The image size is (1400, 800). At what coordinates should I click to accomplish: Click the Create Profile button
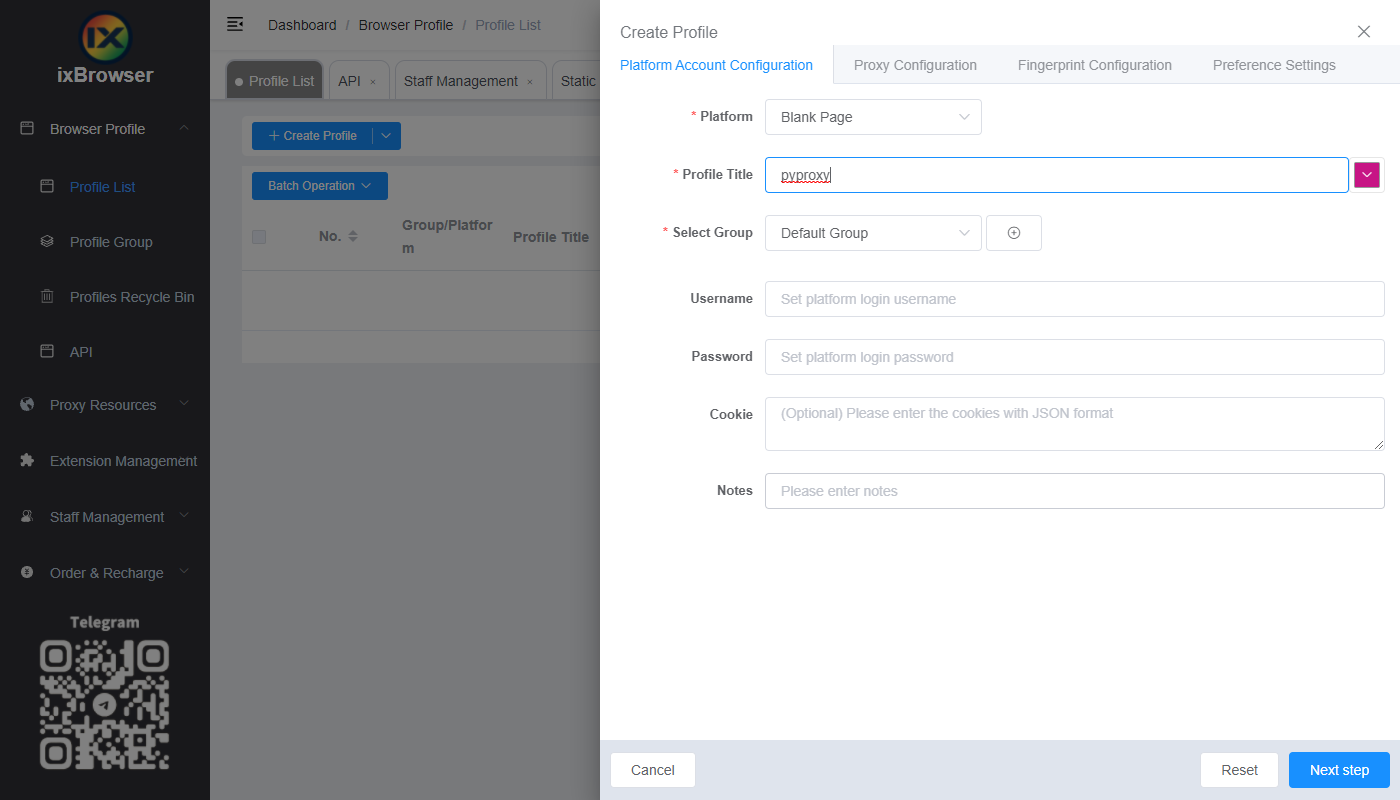click(x=312, y=136)
